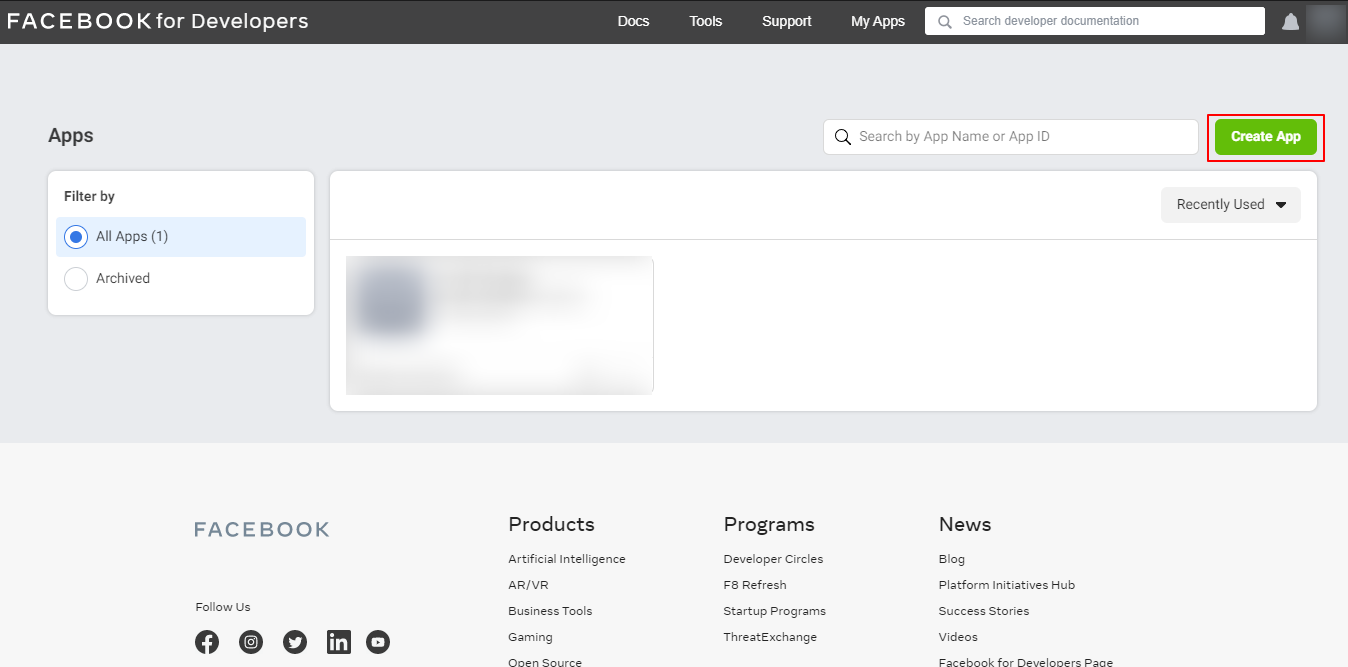This screenshot has width=1348, height=667.
Task: Expand the Recently Used sort dropdown
Action: [1231, 205]
